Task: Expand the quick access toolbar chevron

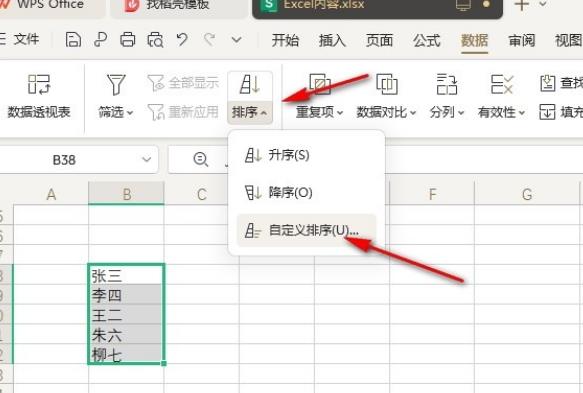Action: 236,39
